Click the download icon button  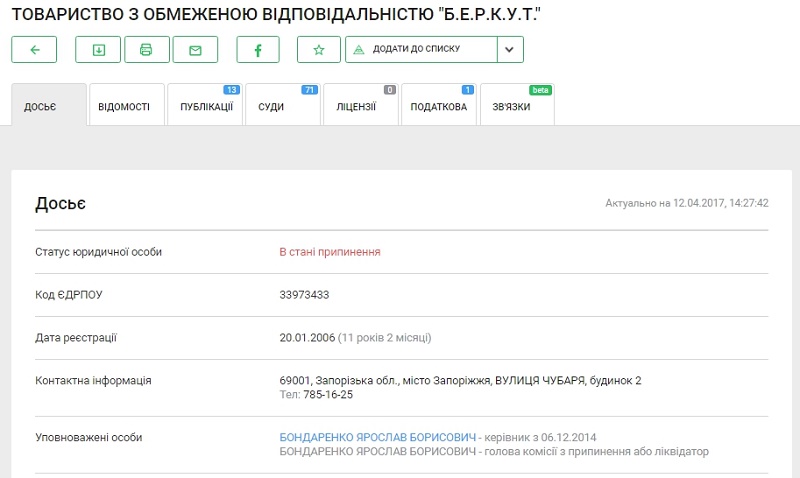[x=98, y=50]
